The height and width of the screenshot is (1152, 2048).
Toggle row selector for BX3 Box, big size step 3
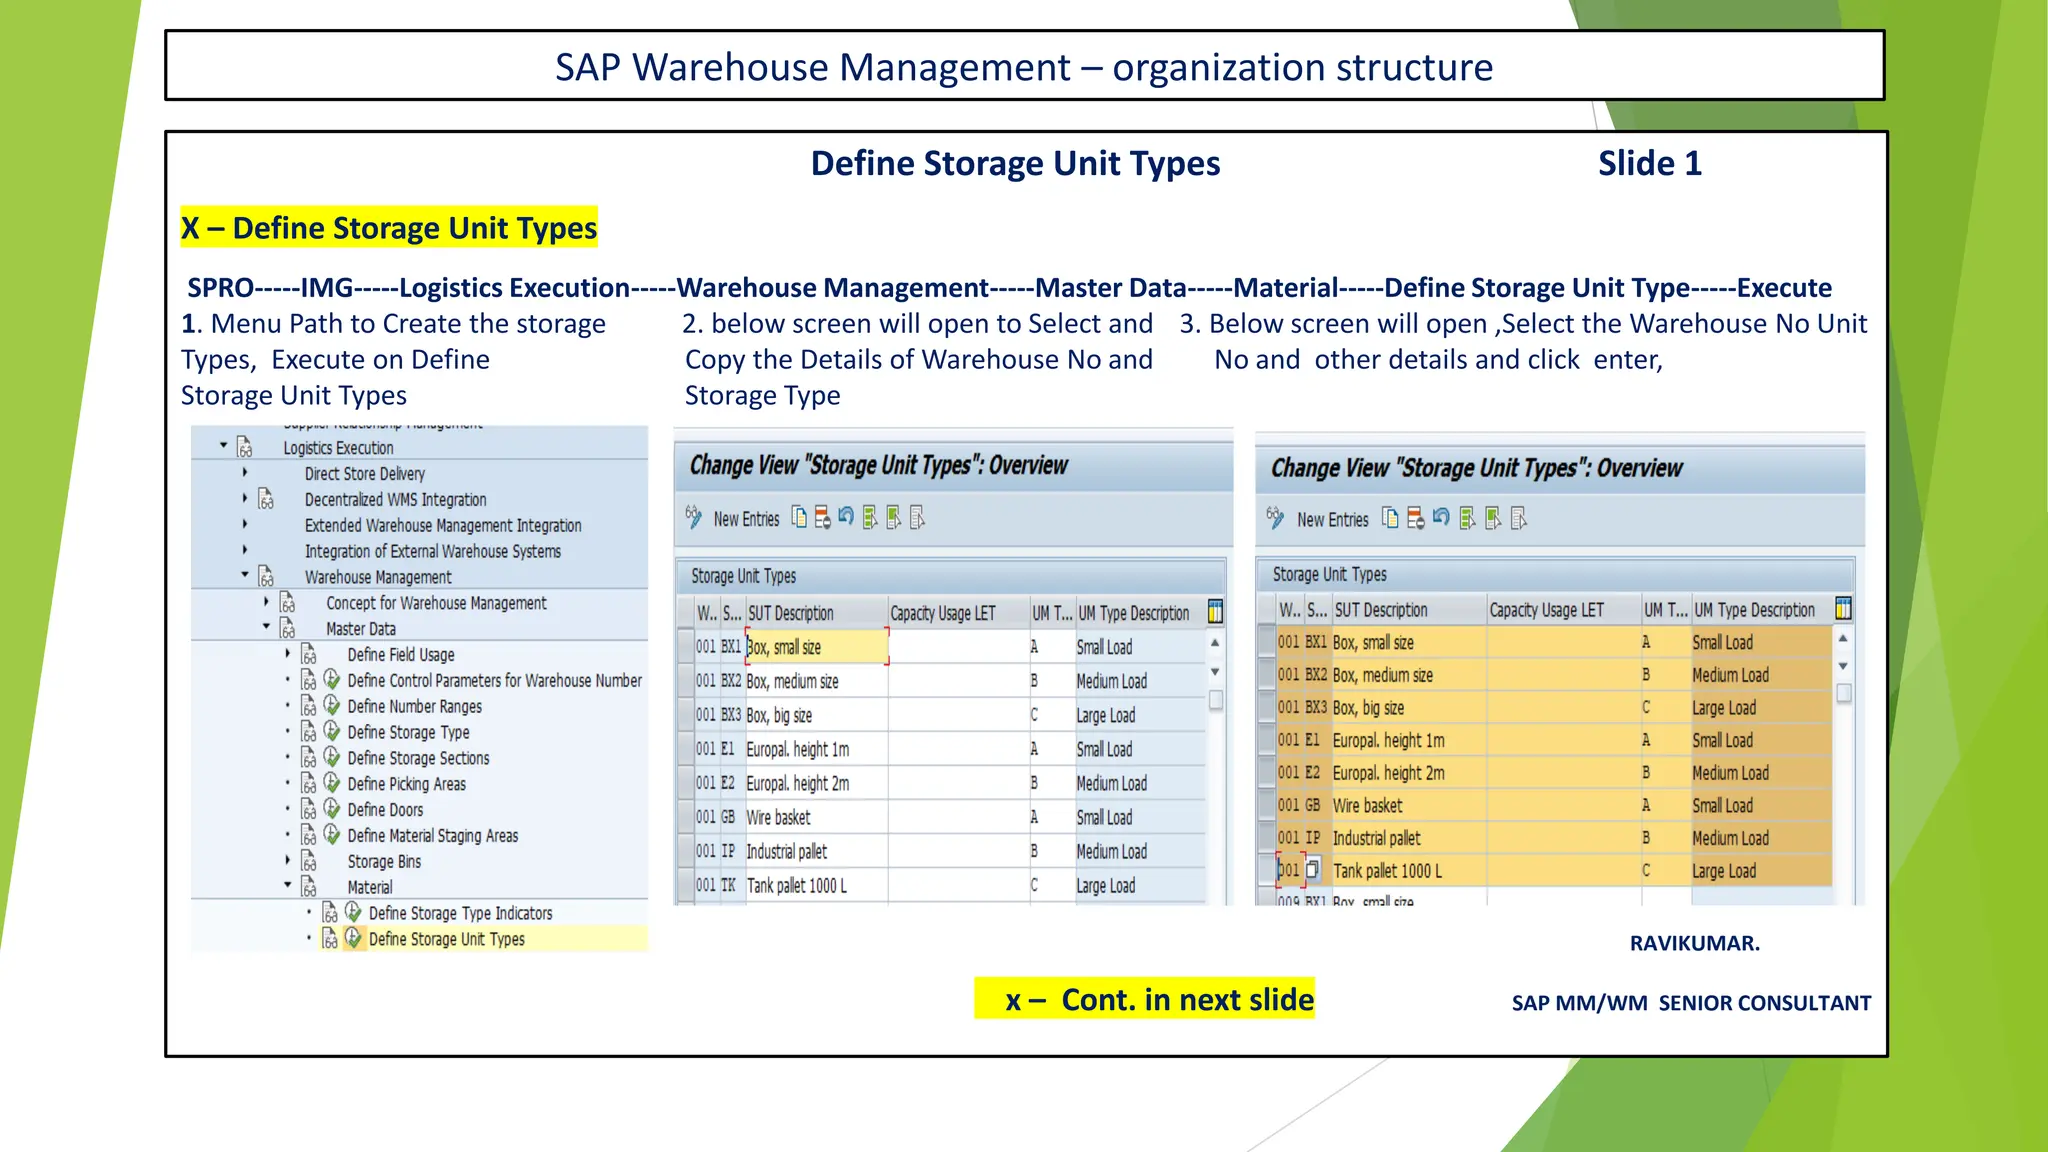click(1266, 707)
